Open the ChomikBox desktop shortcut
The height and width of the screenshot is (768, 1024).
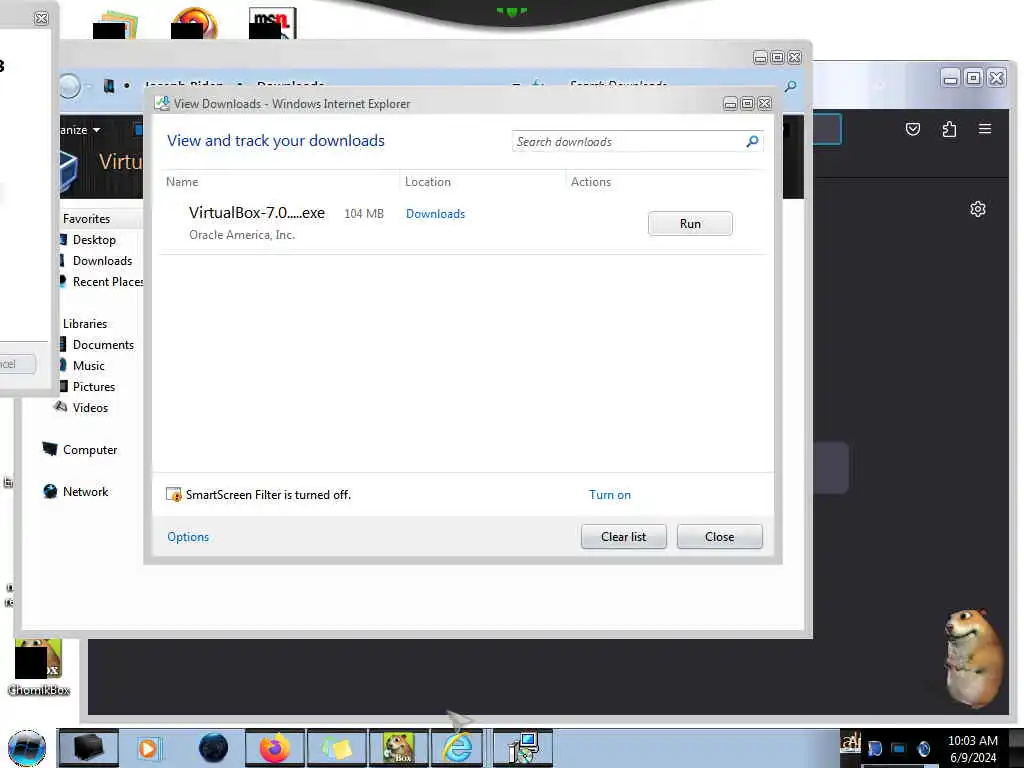(39, 667)
